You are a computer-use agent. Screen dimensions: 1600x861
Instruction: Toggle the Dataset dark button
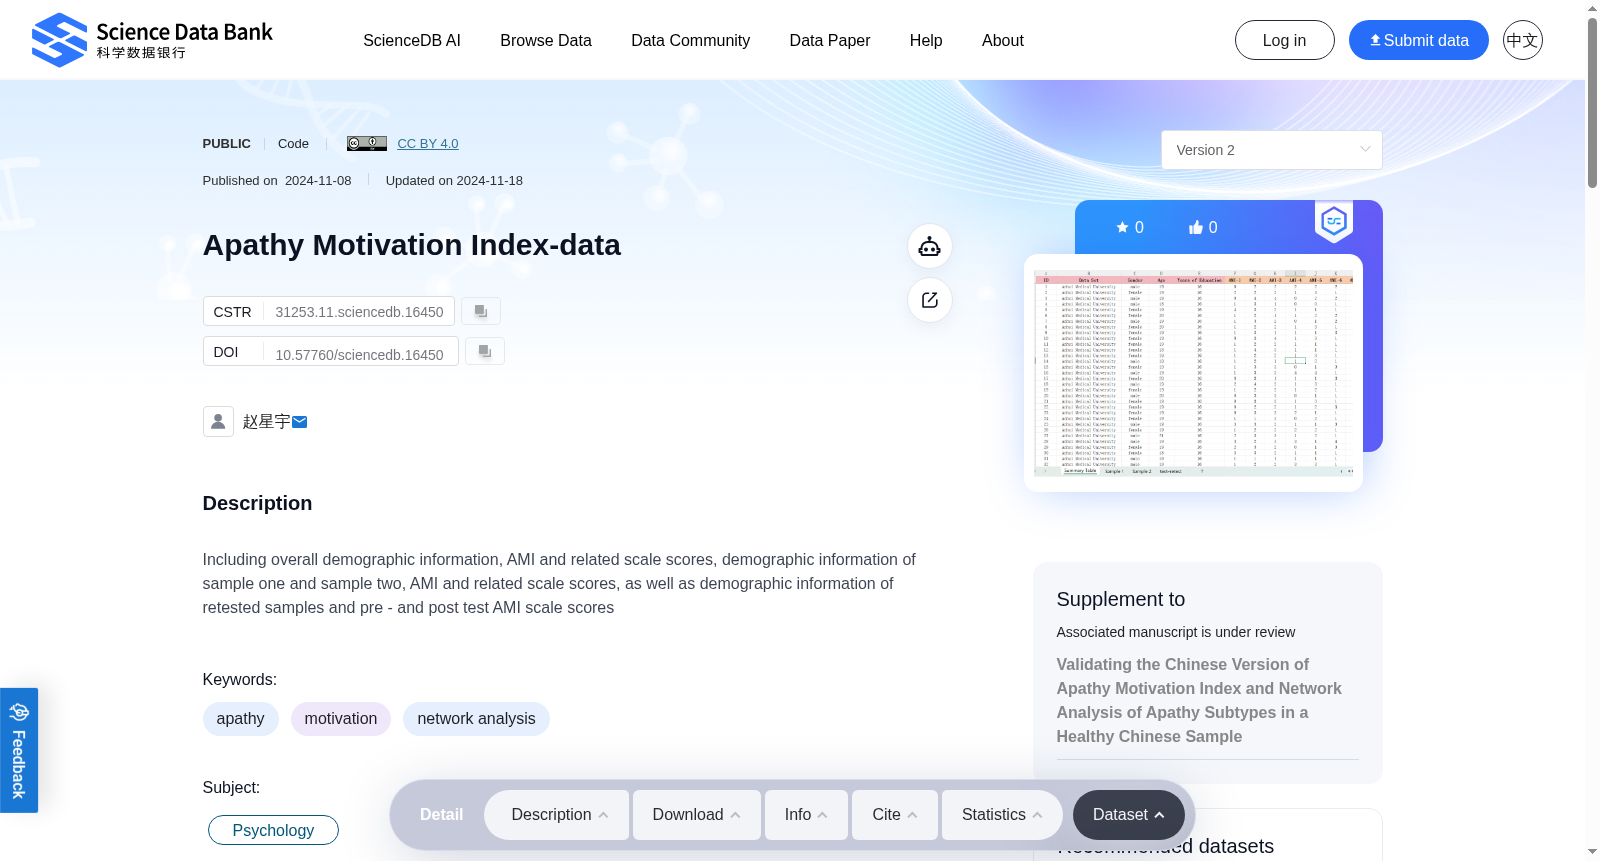click(1129, 815)
